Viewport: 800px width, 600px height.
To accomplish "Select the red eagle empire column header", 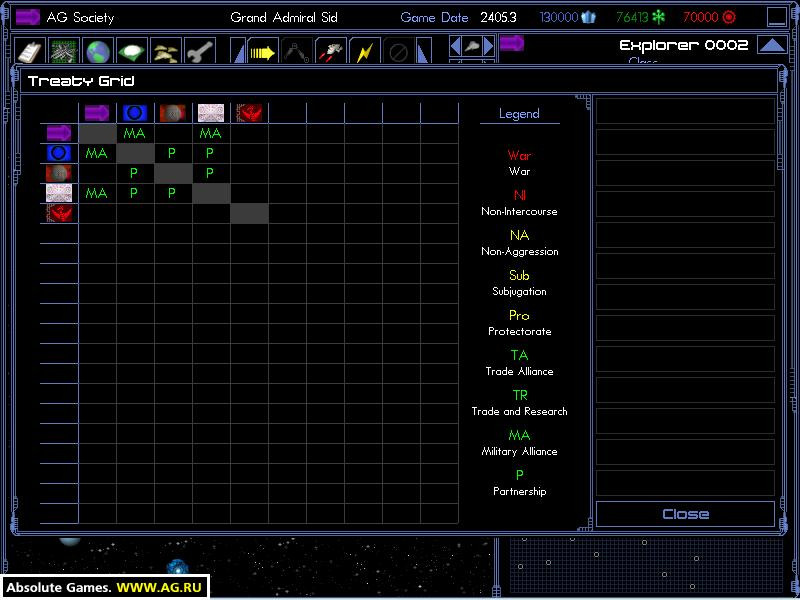I will [249, 113].
